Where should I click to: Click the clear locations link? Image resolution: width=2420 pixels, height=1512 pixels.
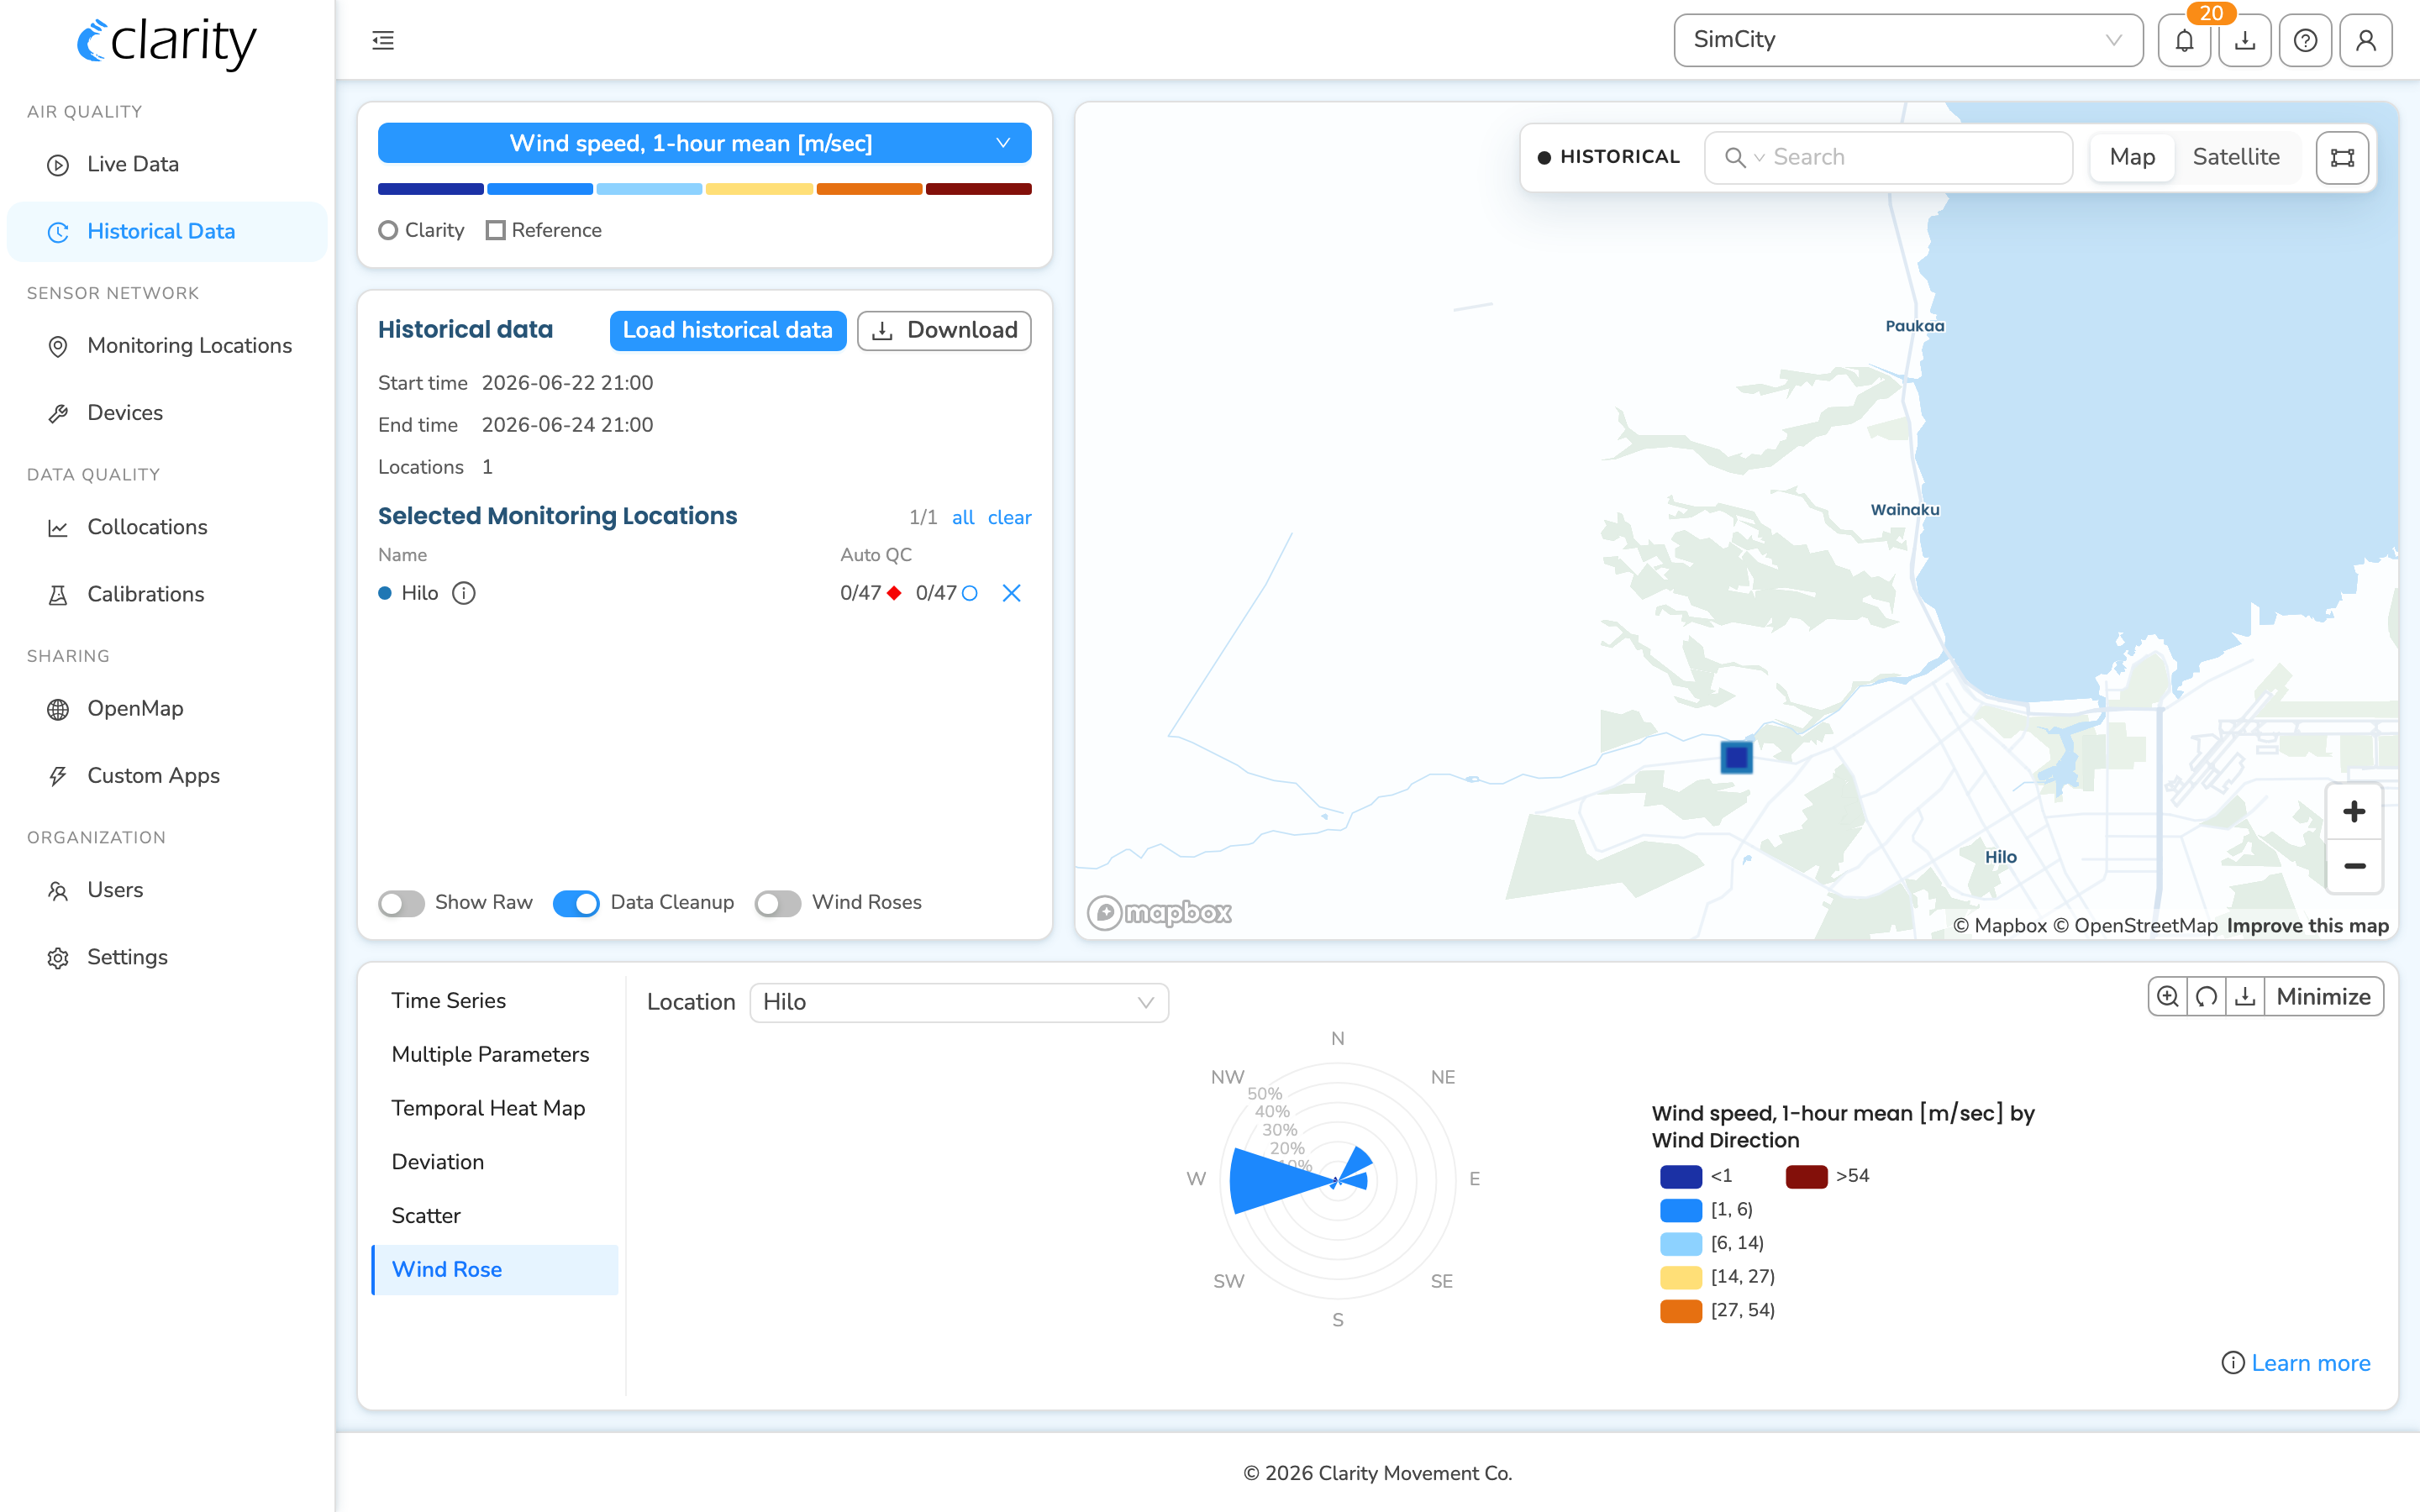[1009, 517]
